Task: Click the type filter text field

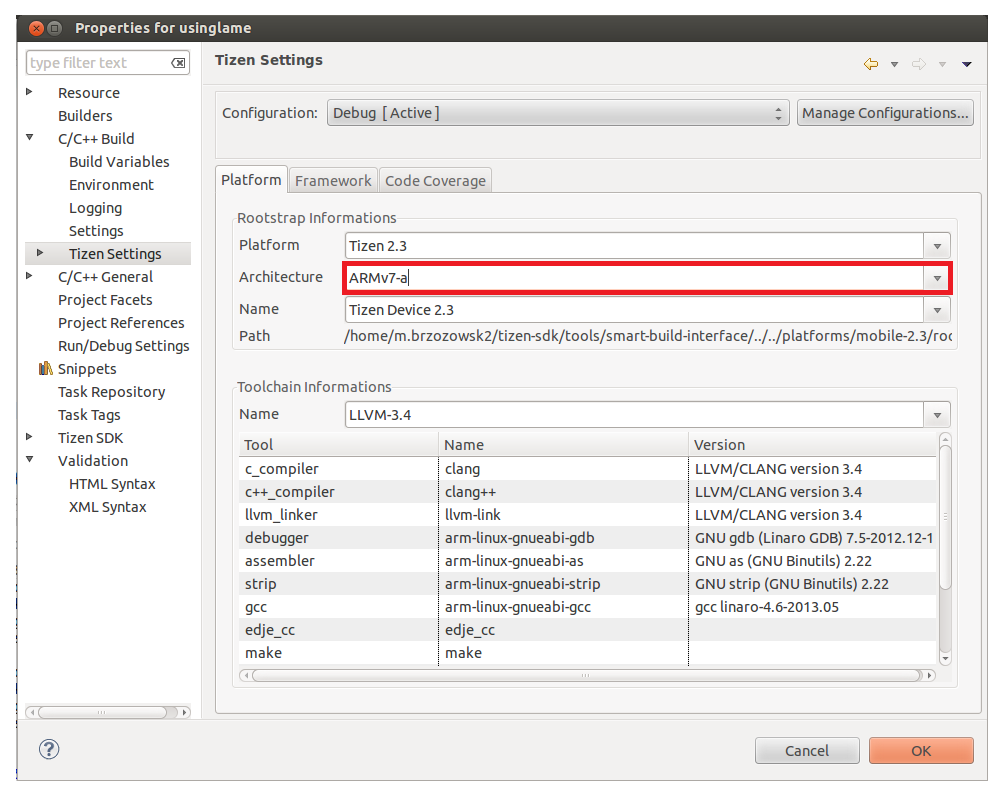Action: pos(98,63)
